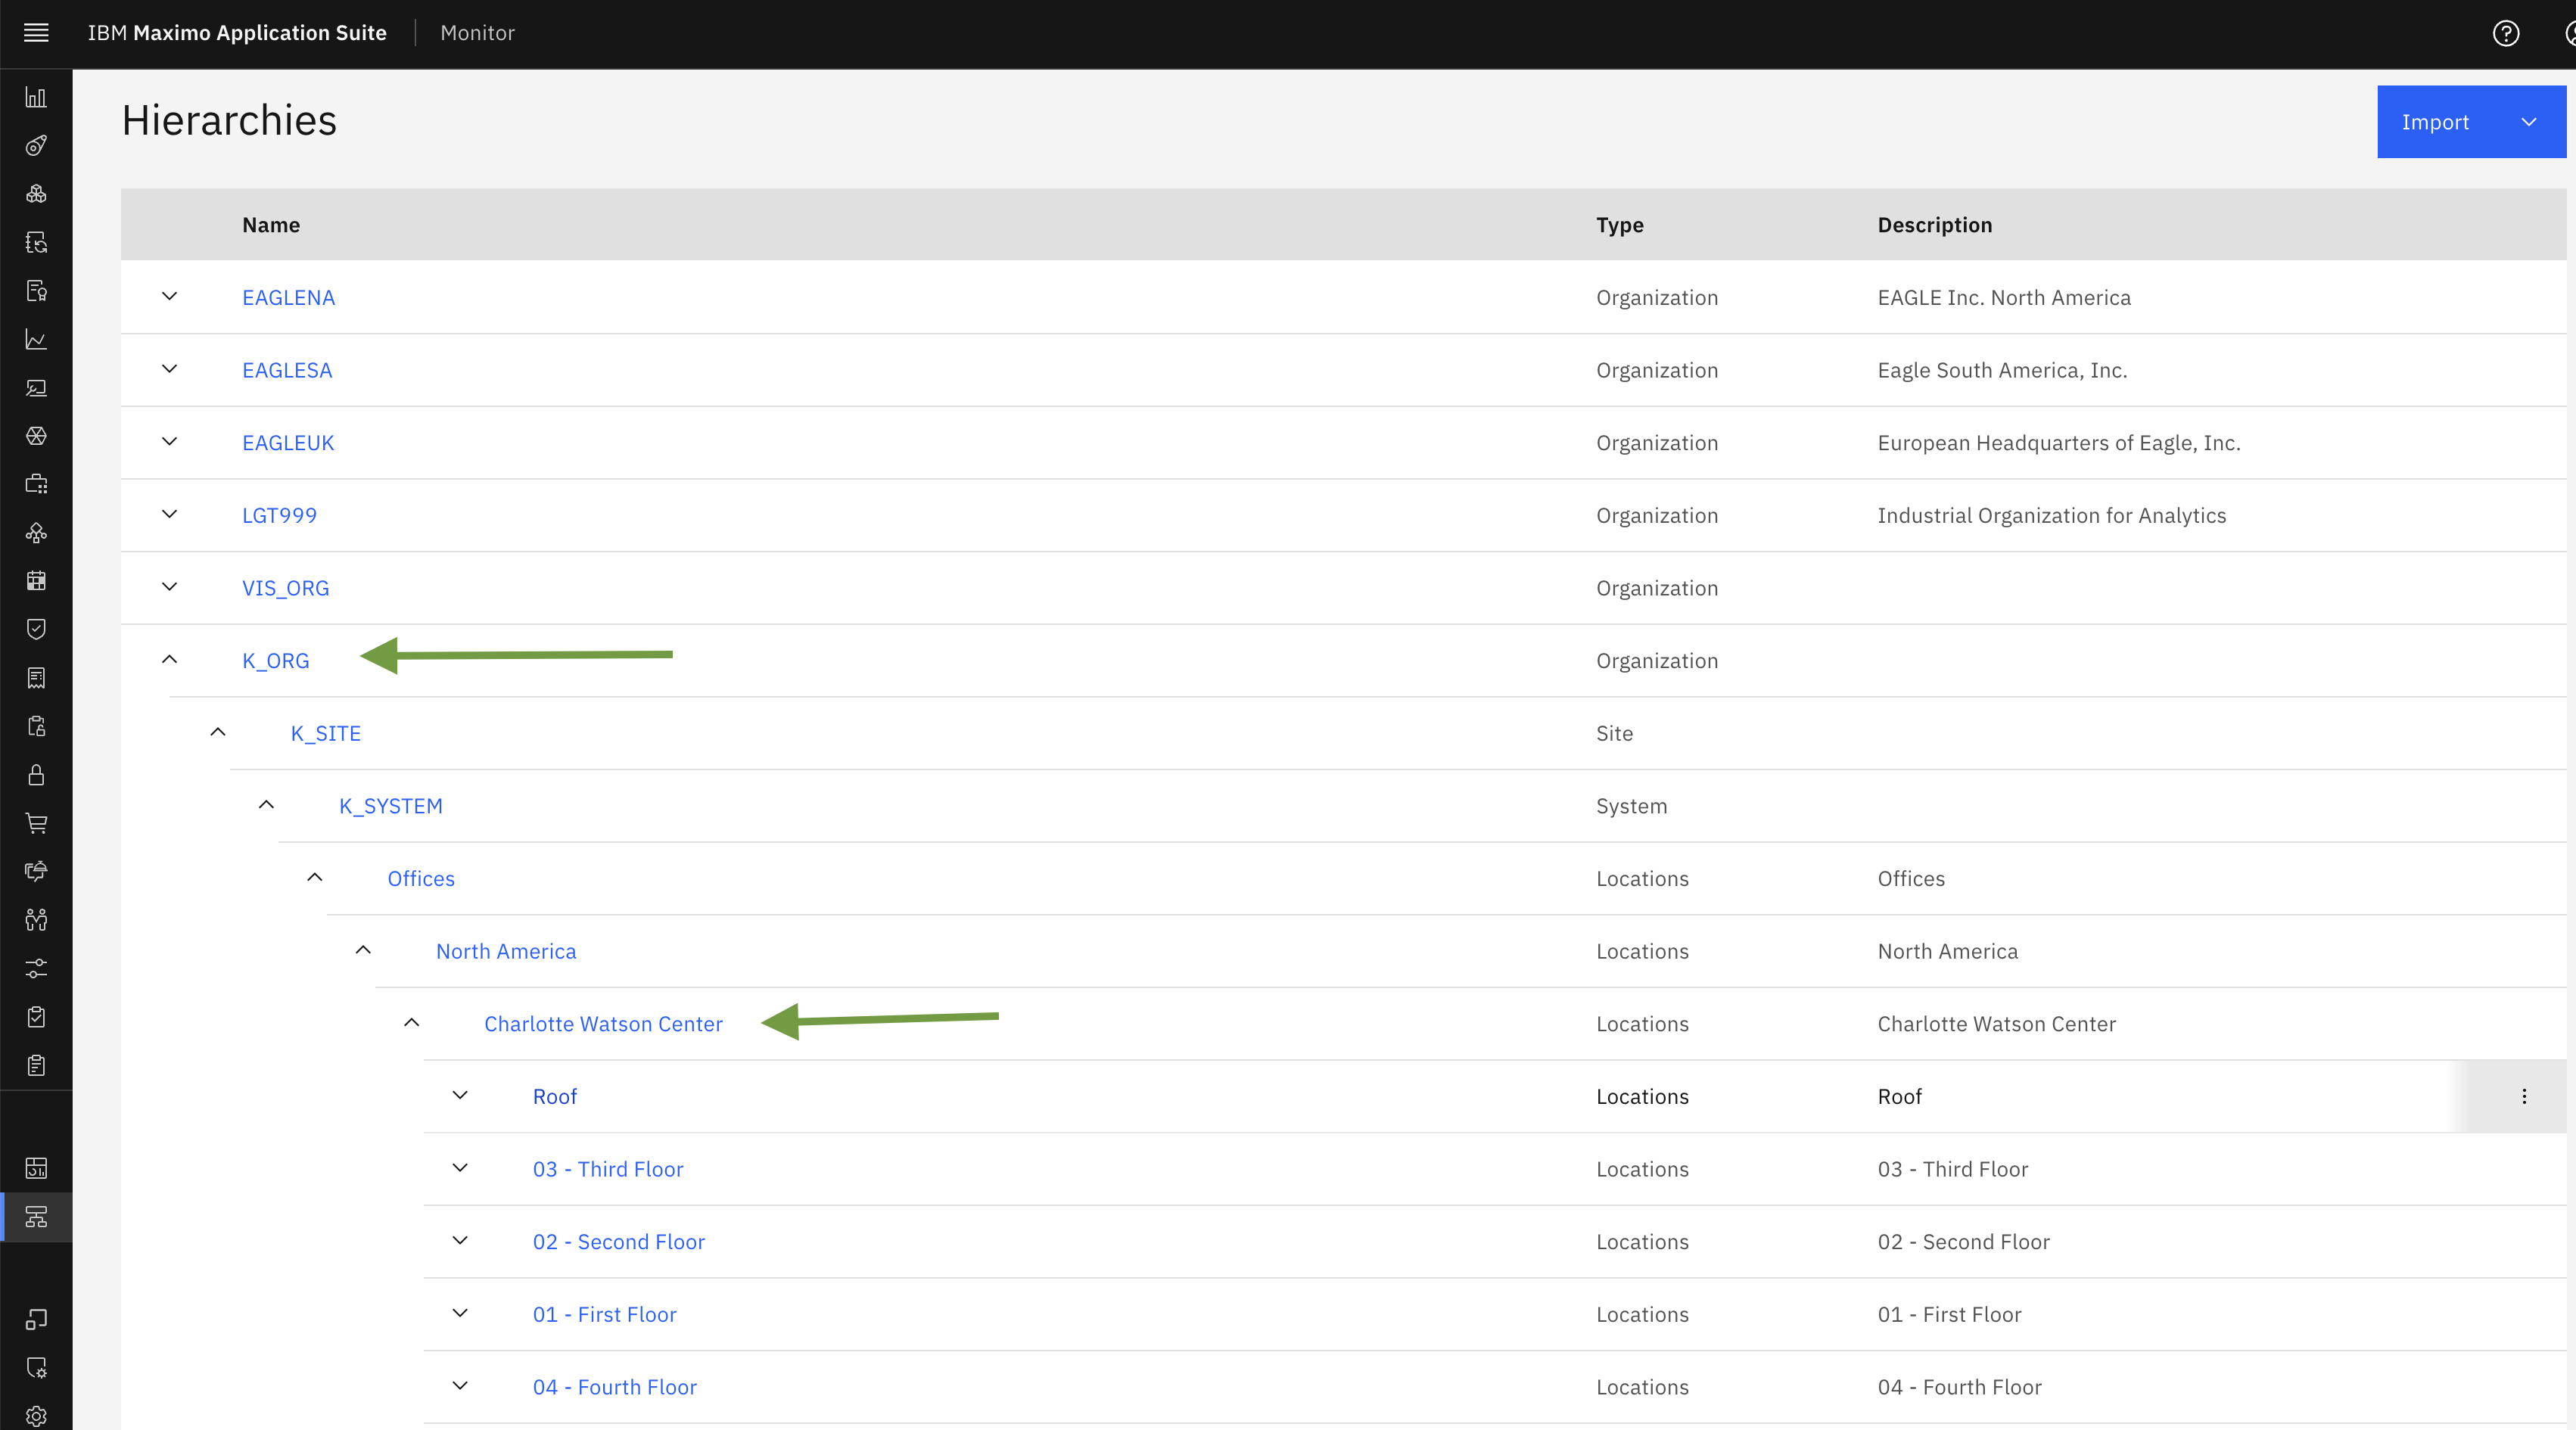Expand the 02 - Second Floor row
Screen dimensions: 2576x1430
[x=460, y=1241]
